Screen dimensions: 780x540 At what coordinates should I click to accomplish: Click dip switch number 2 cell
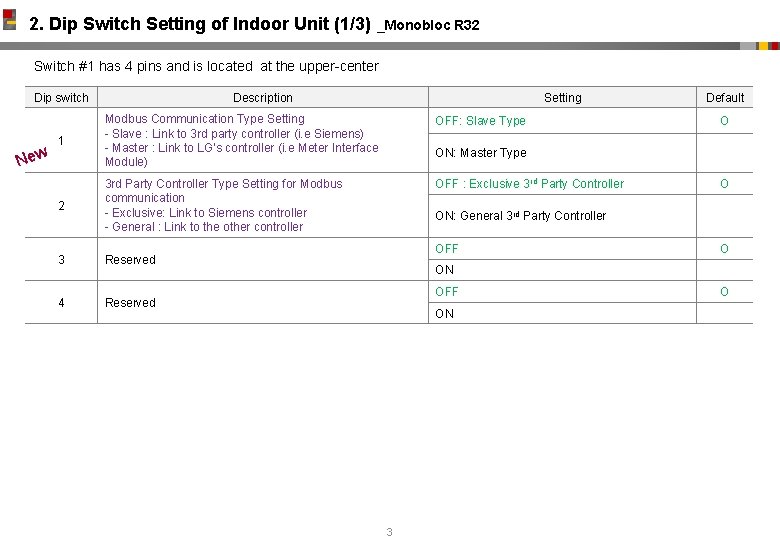coord(61,205)
